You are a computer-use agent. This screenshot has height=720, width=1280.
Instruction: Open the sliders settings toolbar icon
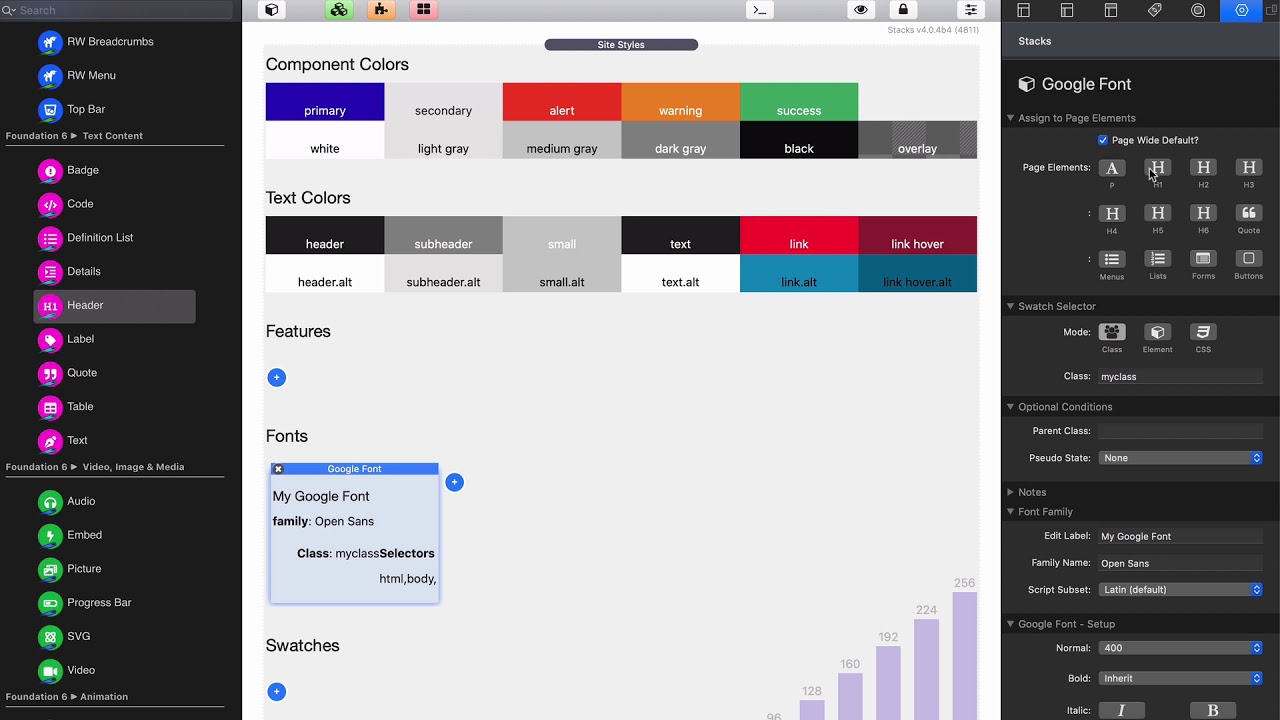(970, 10)
